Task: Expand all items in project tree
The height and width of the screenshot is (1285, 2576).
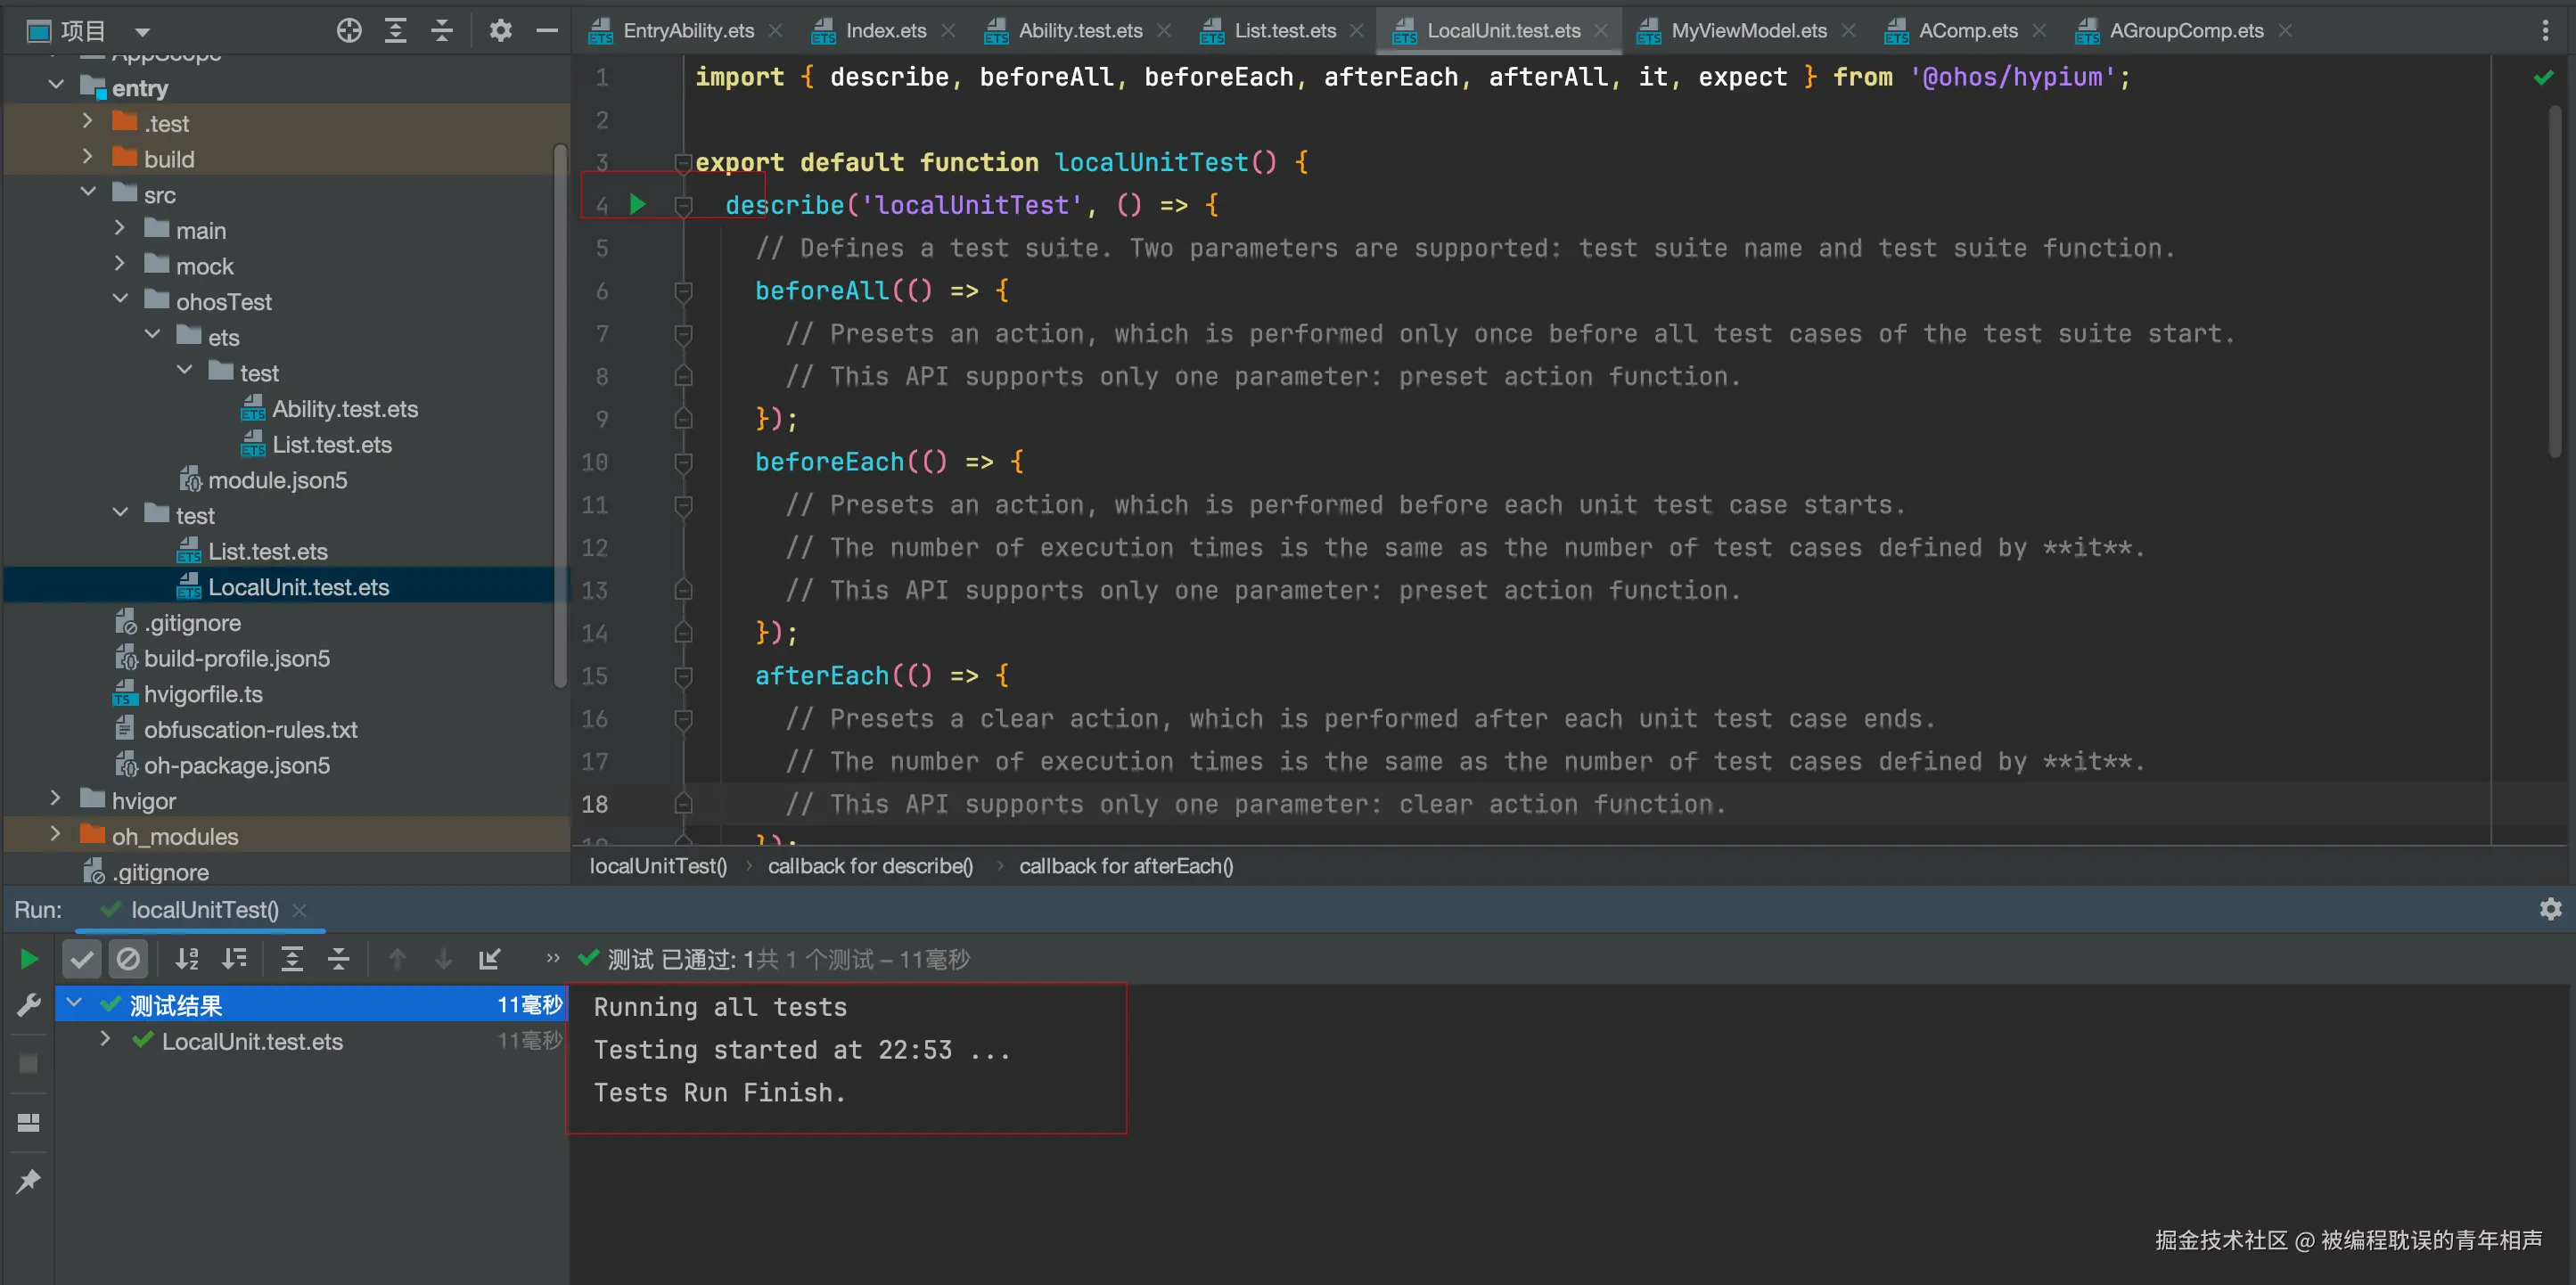Action: pyautogui.click(x=396, y=31)
